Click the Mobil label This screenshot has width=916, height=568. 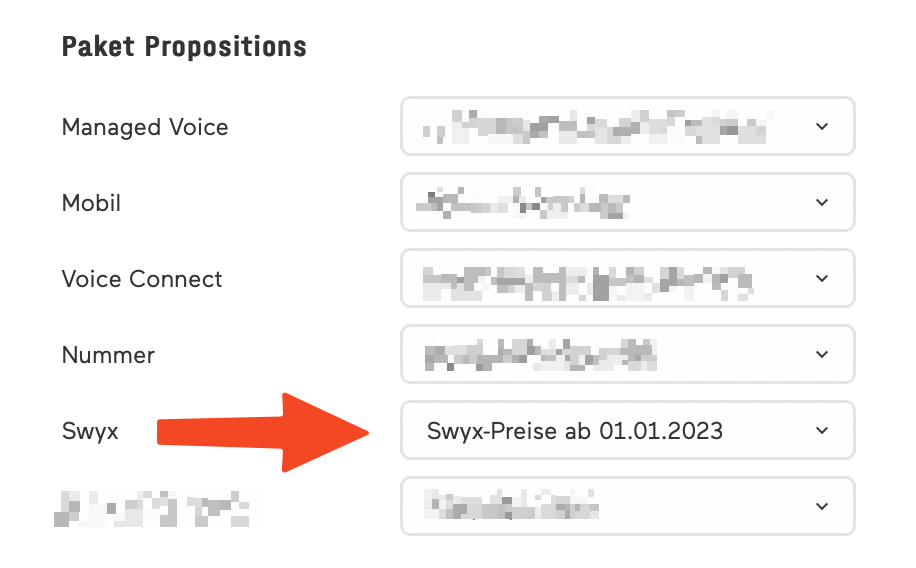point(91,204)
